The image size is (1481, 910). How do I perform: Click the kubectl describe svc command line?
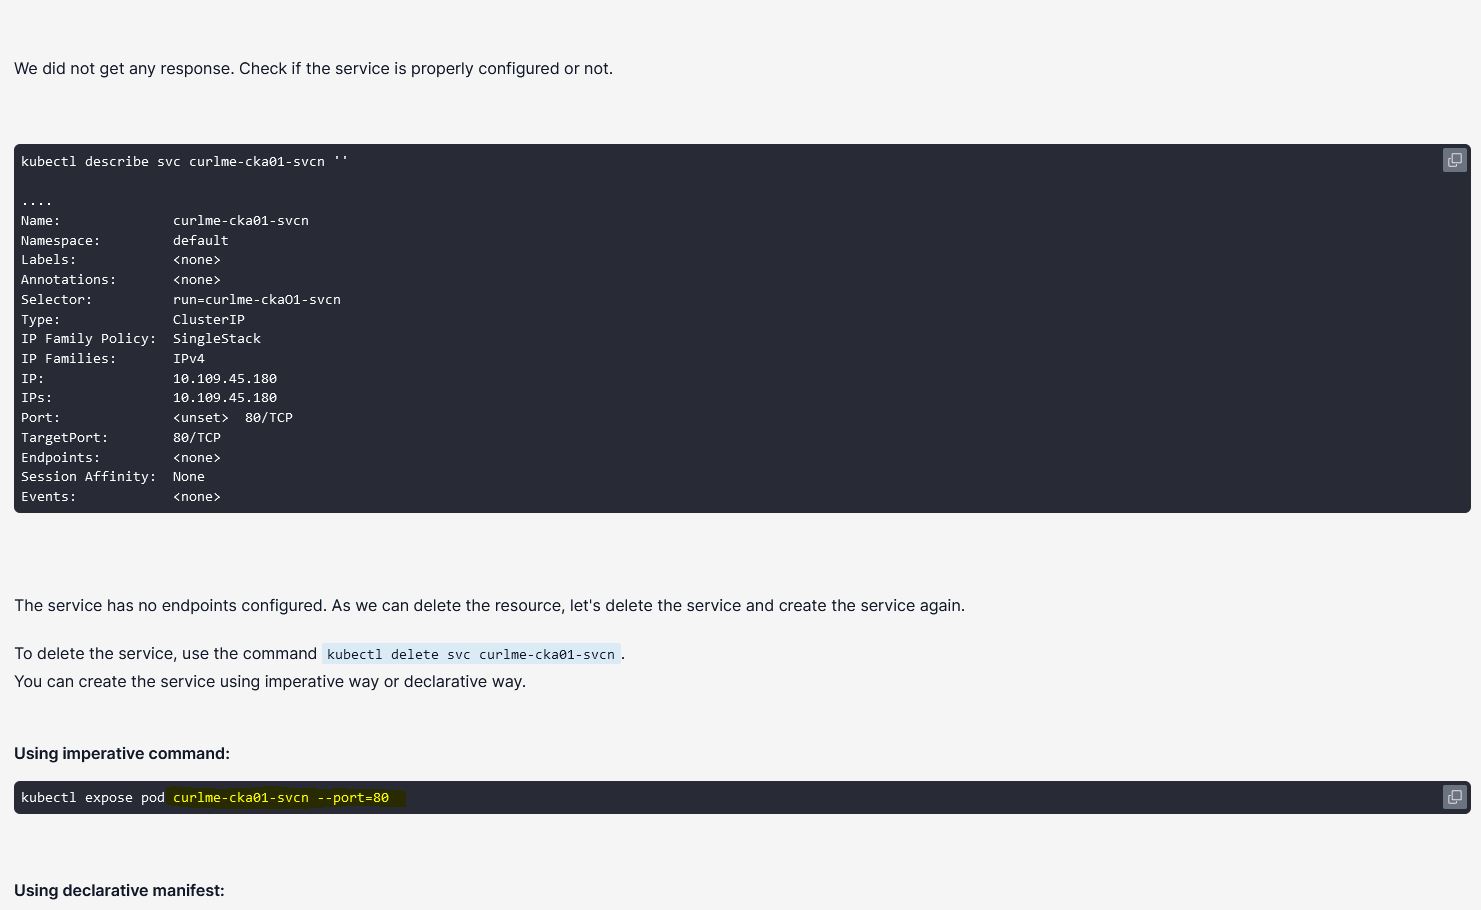184,161
